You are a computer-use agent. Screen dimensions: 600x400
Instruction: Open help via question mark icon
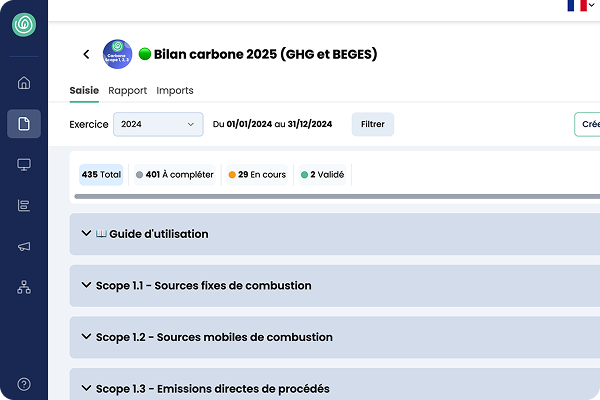pos(24,384)
